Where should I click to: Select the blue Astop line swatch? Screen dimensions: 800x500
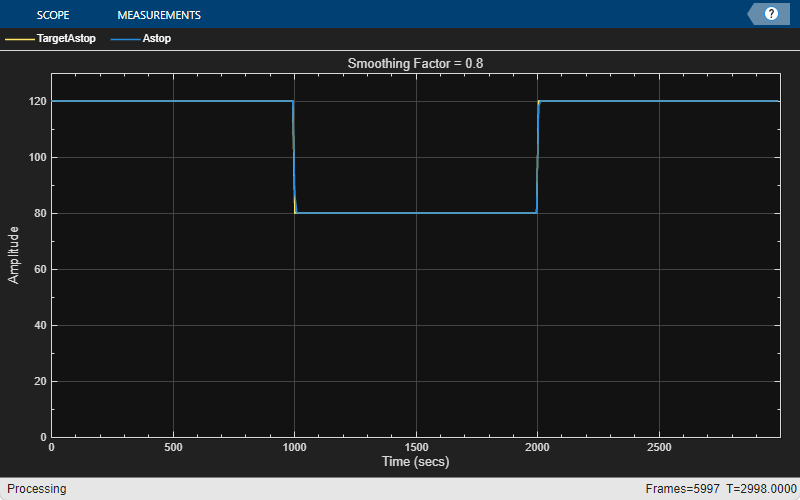point(125,39)
